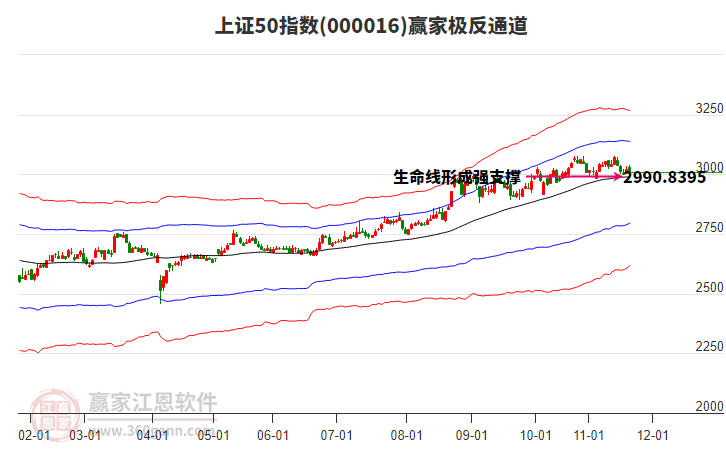
Task: Click the 3000 price axis label
Action: (x=709, y=167)
